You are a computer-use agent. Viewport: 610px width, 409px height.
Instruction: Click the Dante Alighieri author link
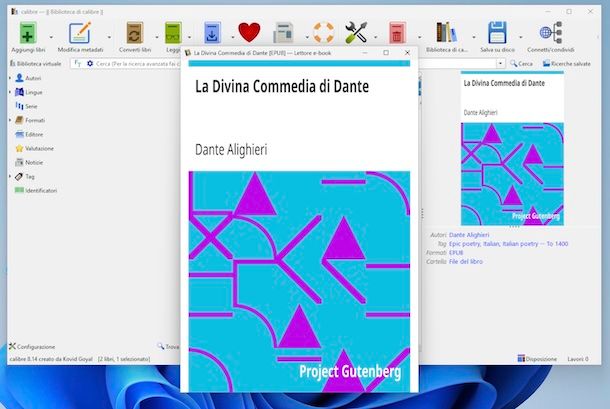pyautogui.click(x=469, y=234)
